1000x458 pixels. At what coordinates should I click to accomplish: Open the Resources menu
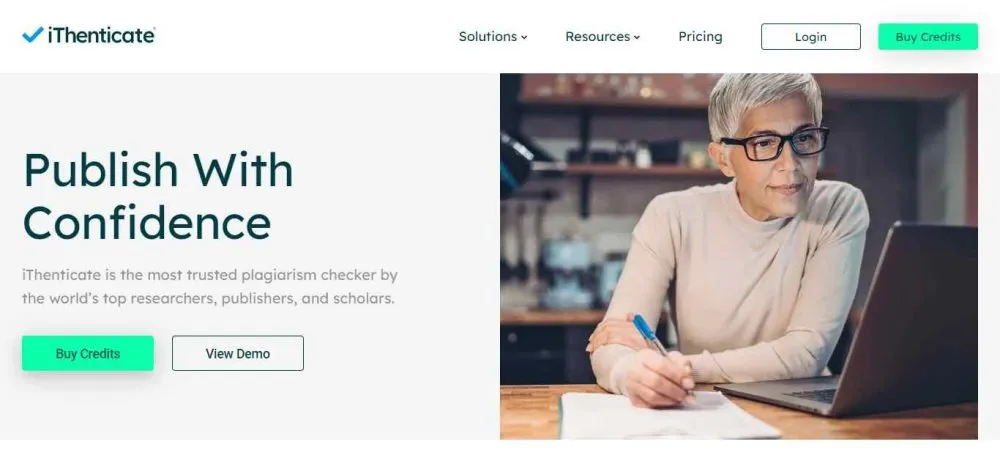598,37
